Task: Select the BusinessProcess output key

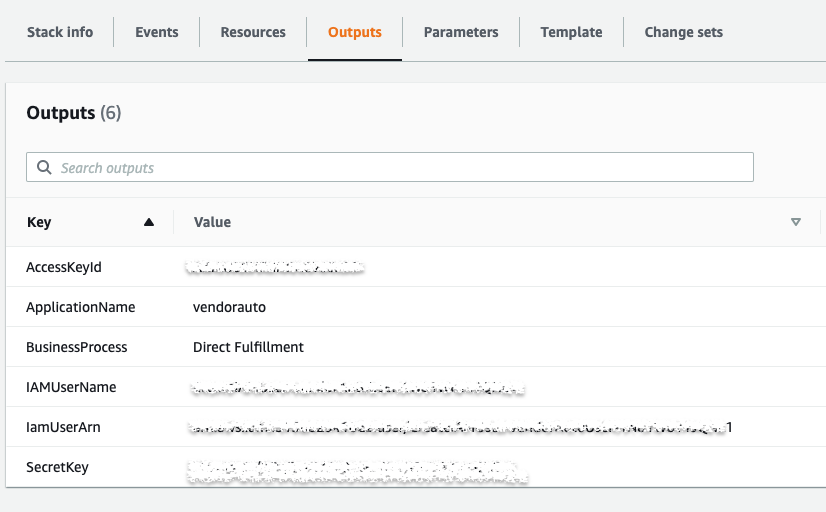Action: tap(77, 347)
